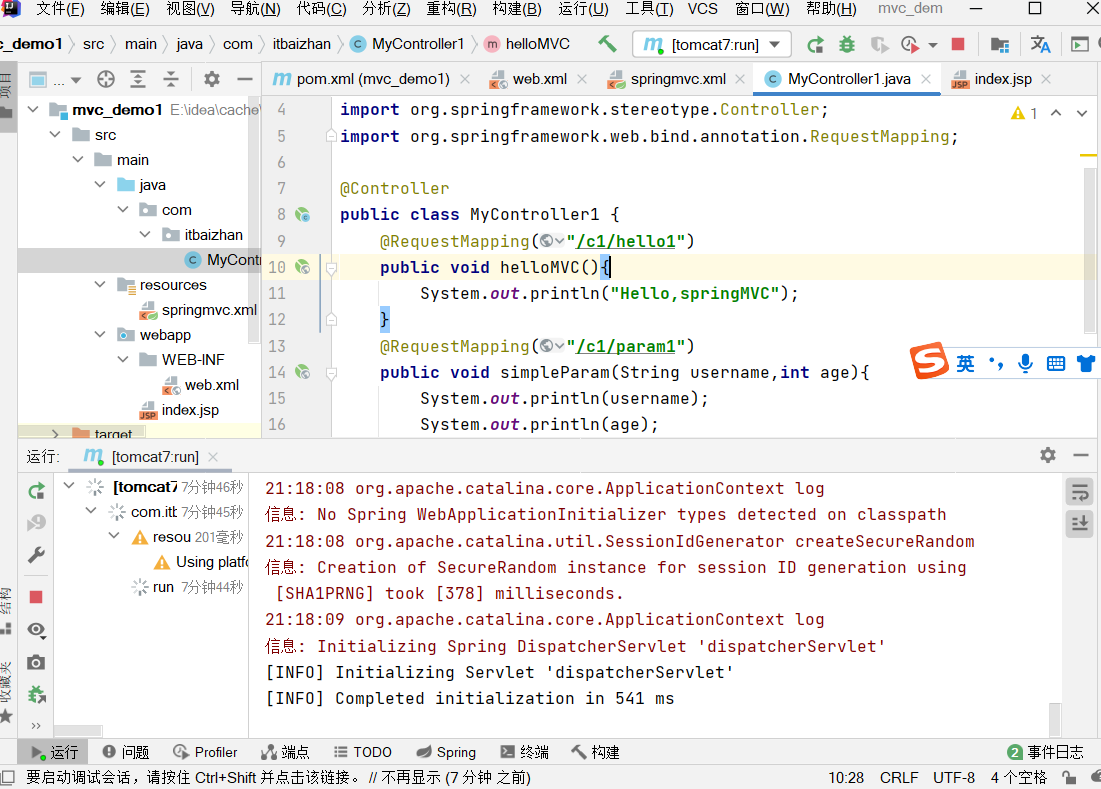Click the Select Opened File target icon
The image size is (1101, 789).
coord(106,79)
